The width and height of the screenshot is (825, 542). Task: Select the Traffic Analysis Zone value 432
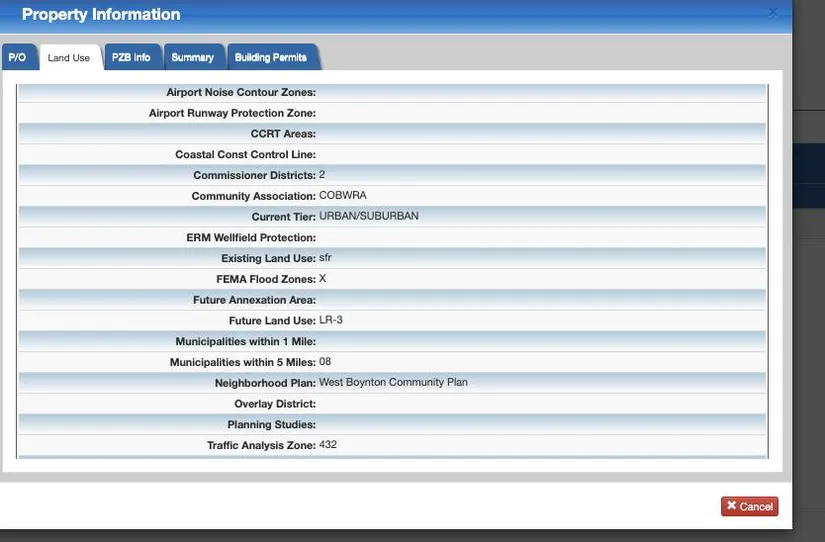328,445
